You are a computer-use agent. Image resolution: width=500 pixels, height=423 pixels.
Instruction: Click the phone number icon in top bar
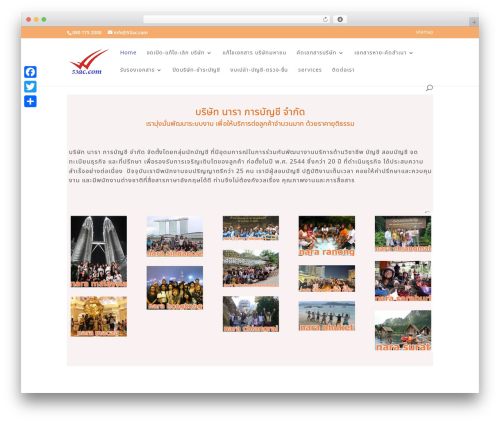[x=69, y=33]
